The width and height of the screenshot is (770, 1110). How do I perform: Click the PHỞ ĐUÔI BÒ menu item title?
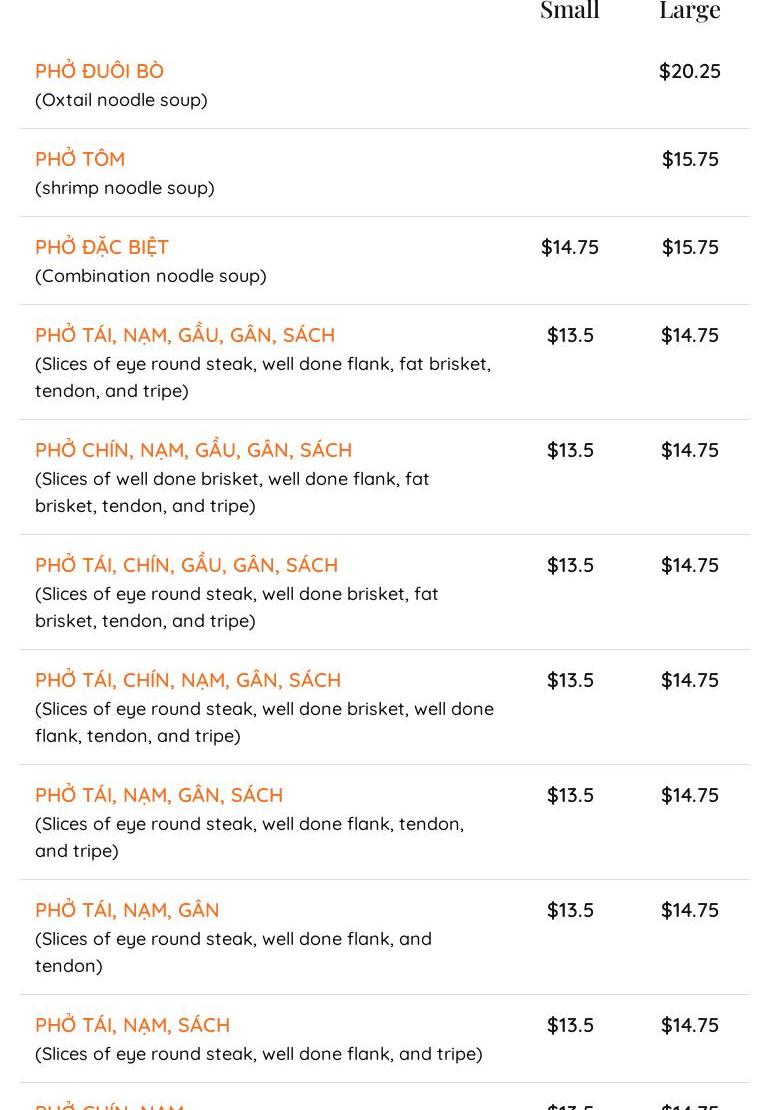pos(99,71)
